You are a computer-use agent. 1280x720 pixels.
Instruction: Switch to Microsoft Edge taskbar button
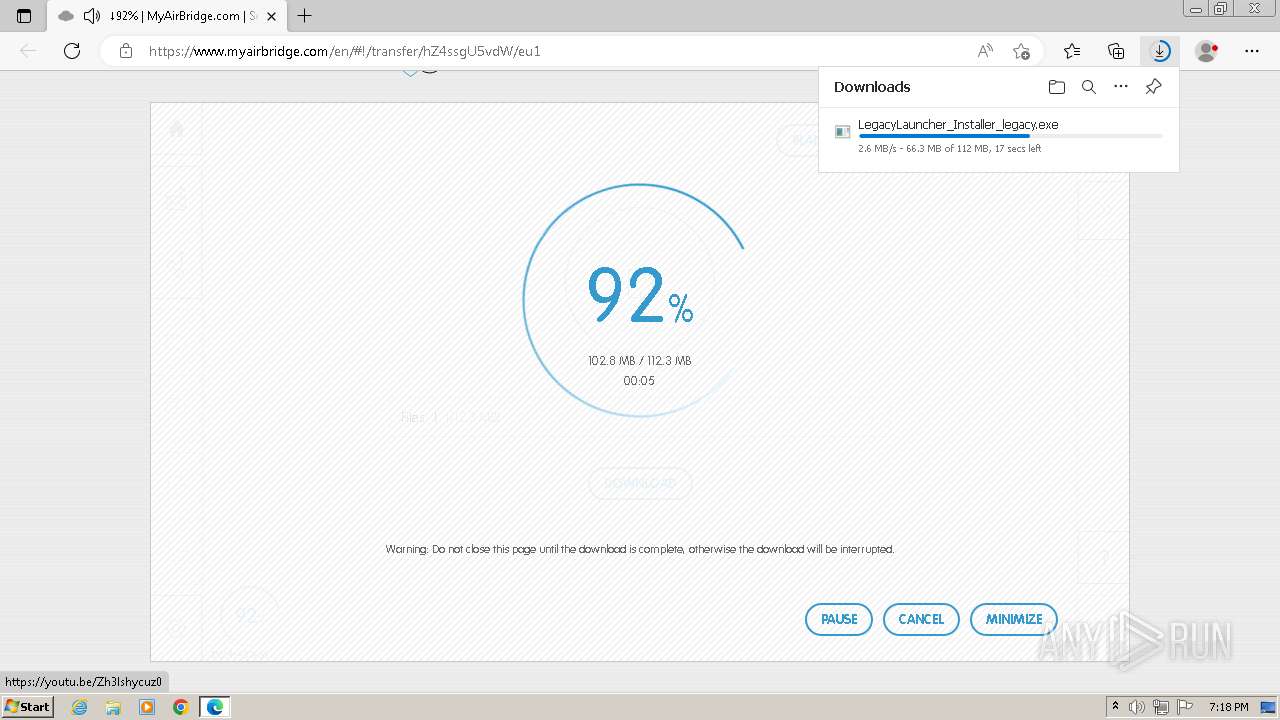click(215, 707)
